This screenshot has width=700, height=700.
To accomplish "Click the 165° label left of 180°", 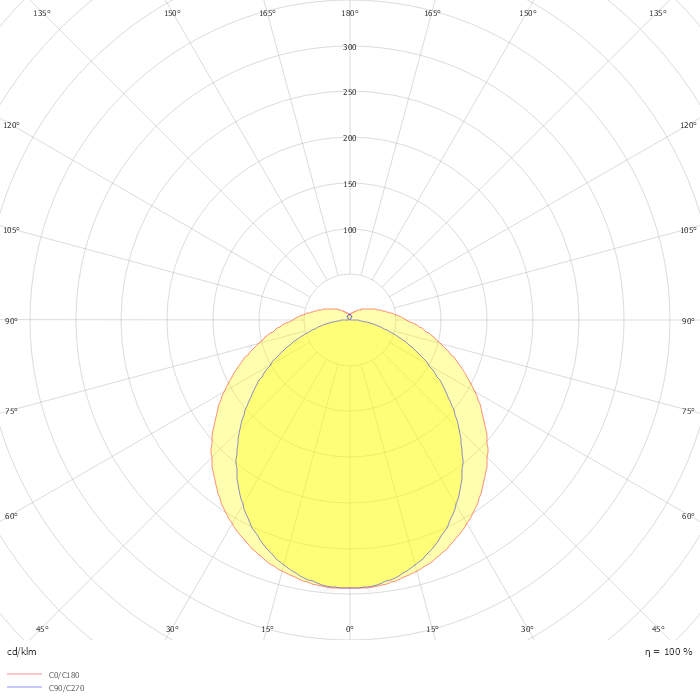I will point(267,13).
